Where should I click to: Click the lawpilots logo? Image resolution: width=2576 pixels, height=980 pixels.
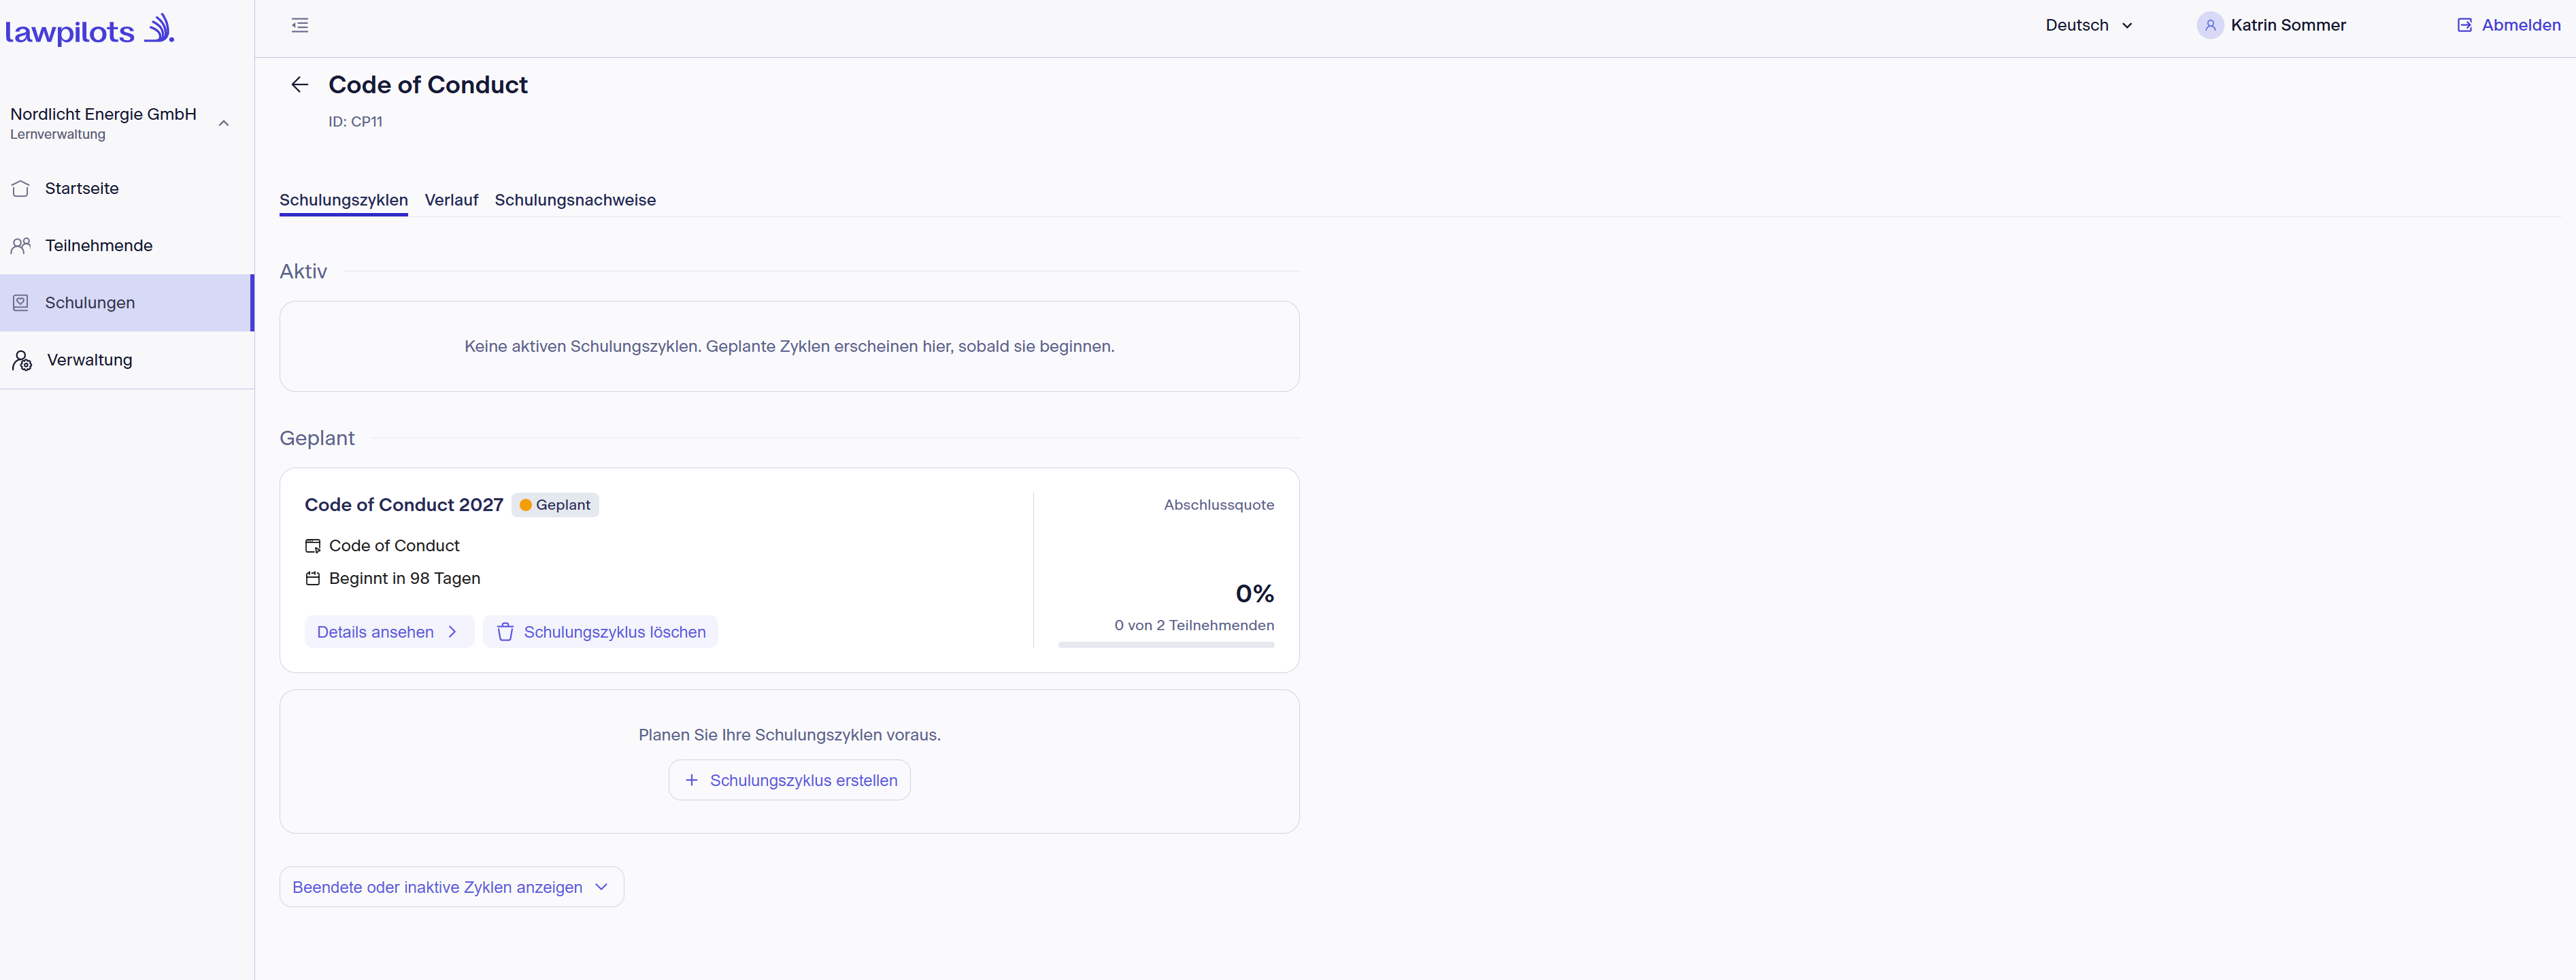[90, 30]
